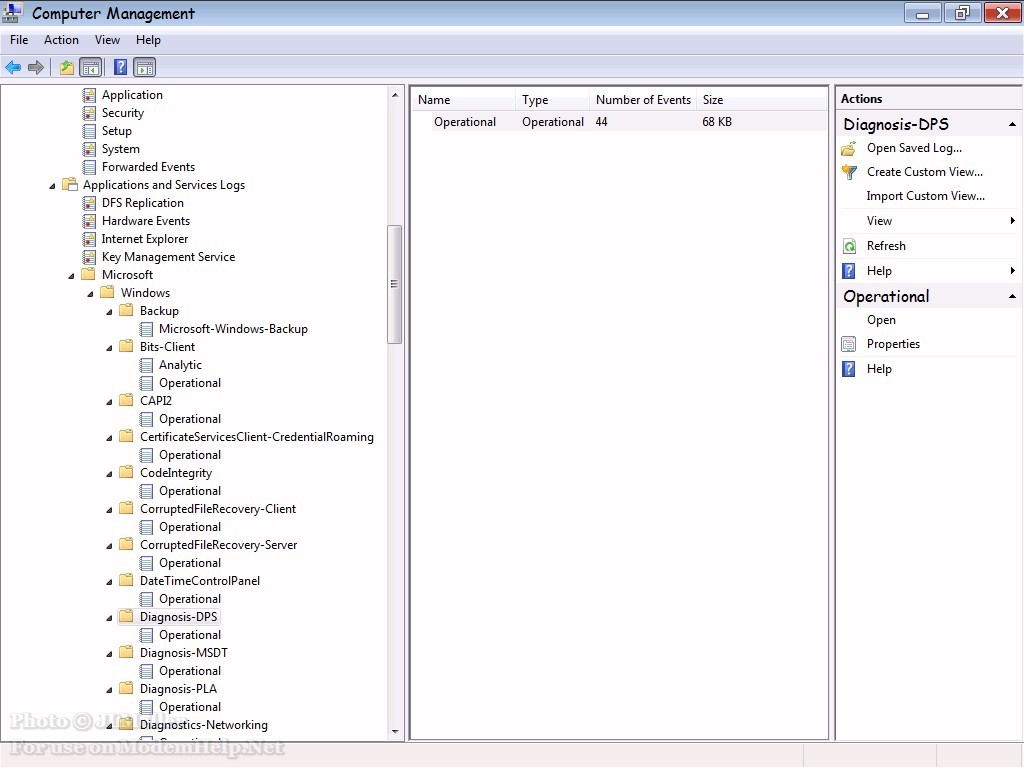1024x768 pixels.
Task: Toggle the Show/Hide Action Pane toolbar icon
Action: pos(144,67)
